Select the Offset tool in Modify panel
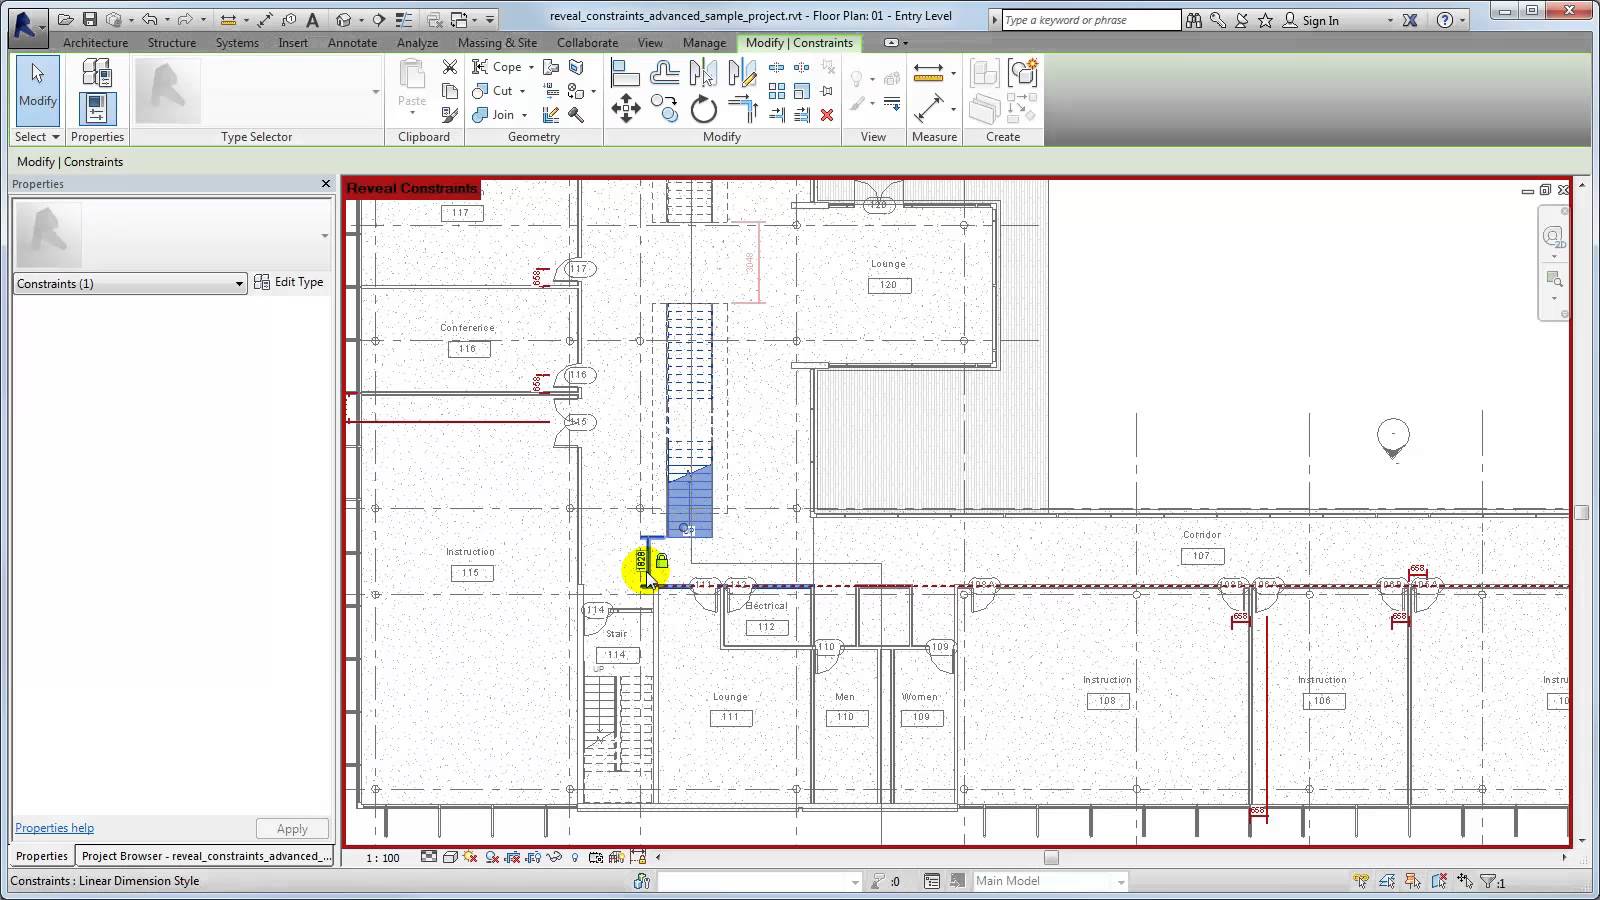1600x900 pixels. (664, 73)
